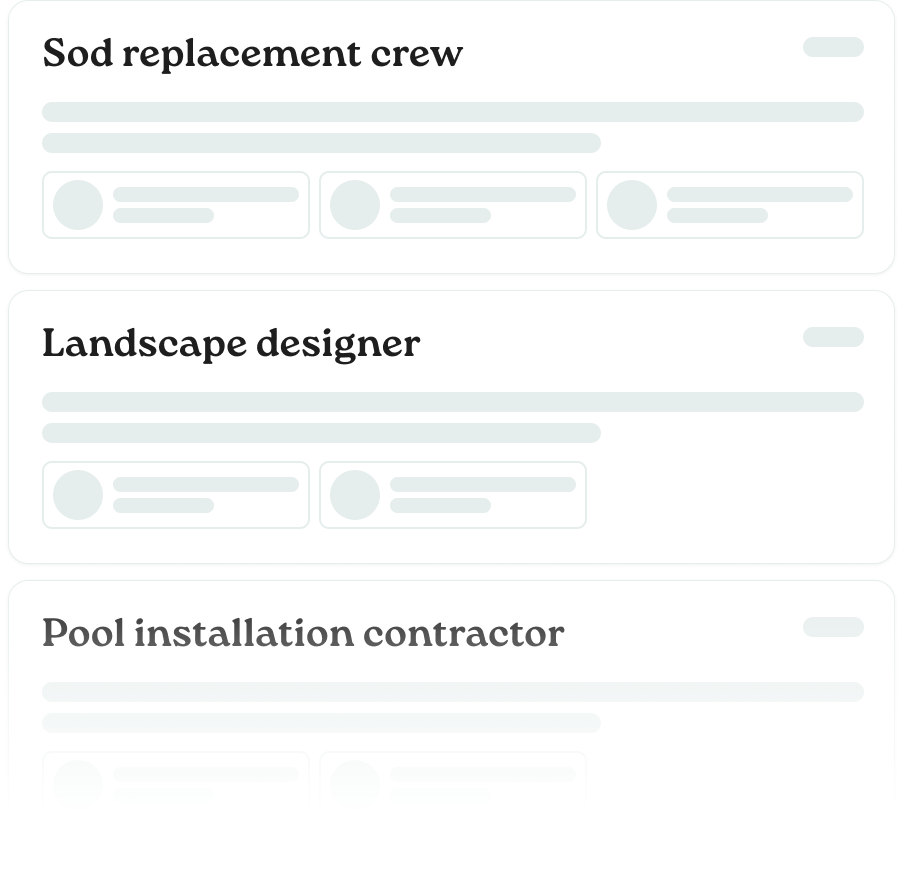Click the progress bar under Sod replacement crew title

click(452, 111)
